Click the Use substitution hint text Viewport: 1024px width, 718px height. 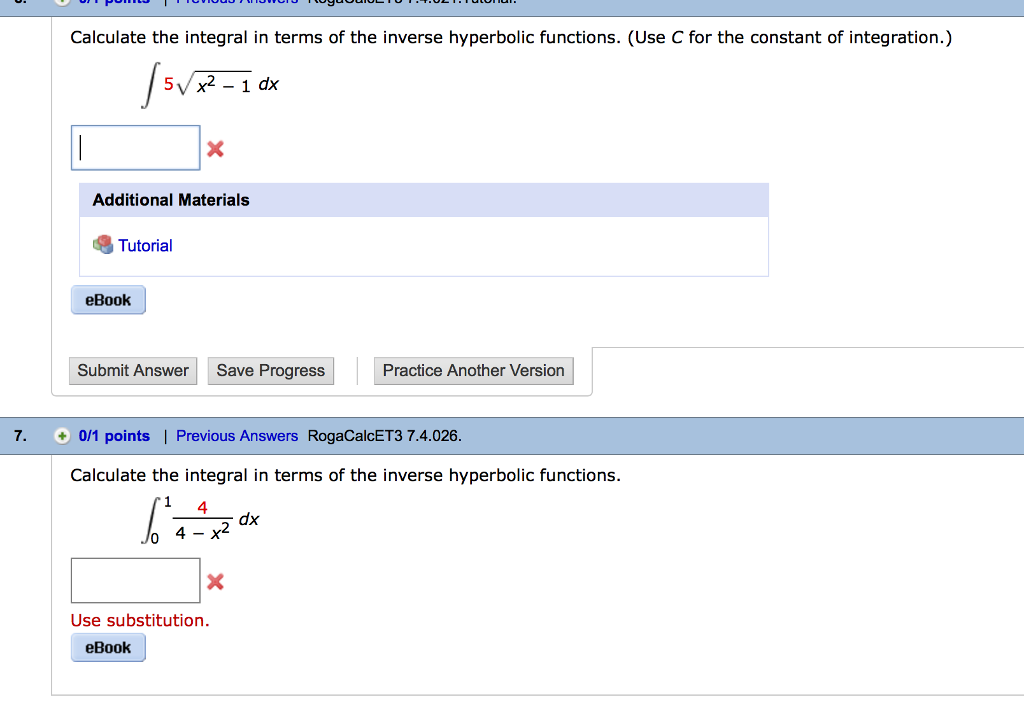(x=140, y=620)
